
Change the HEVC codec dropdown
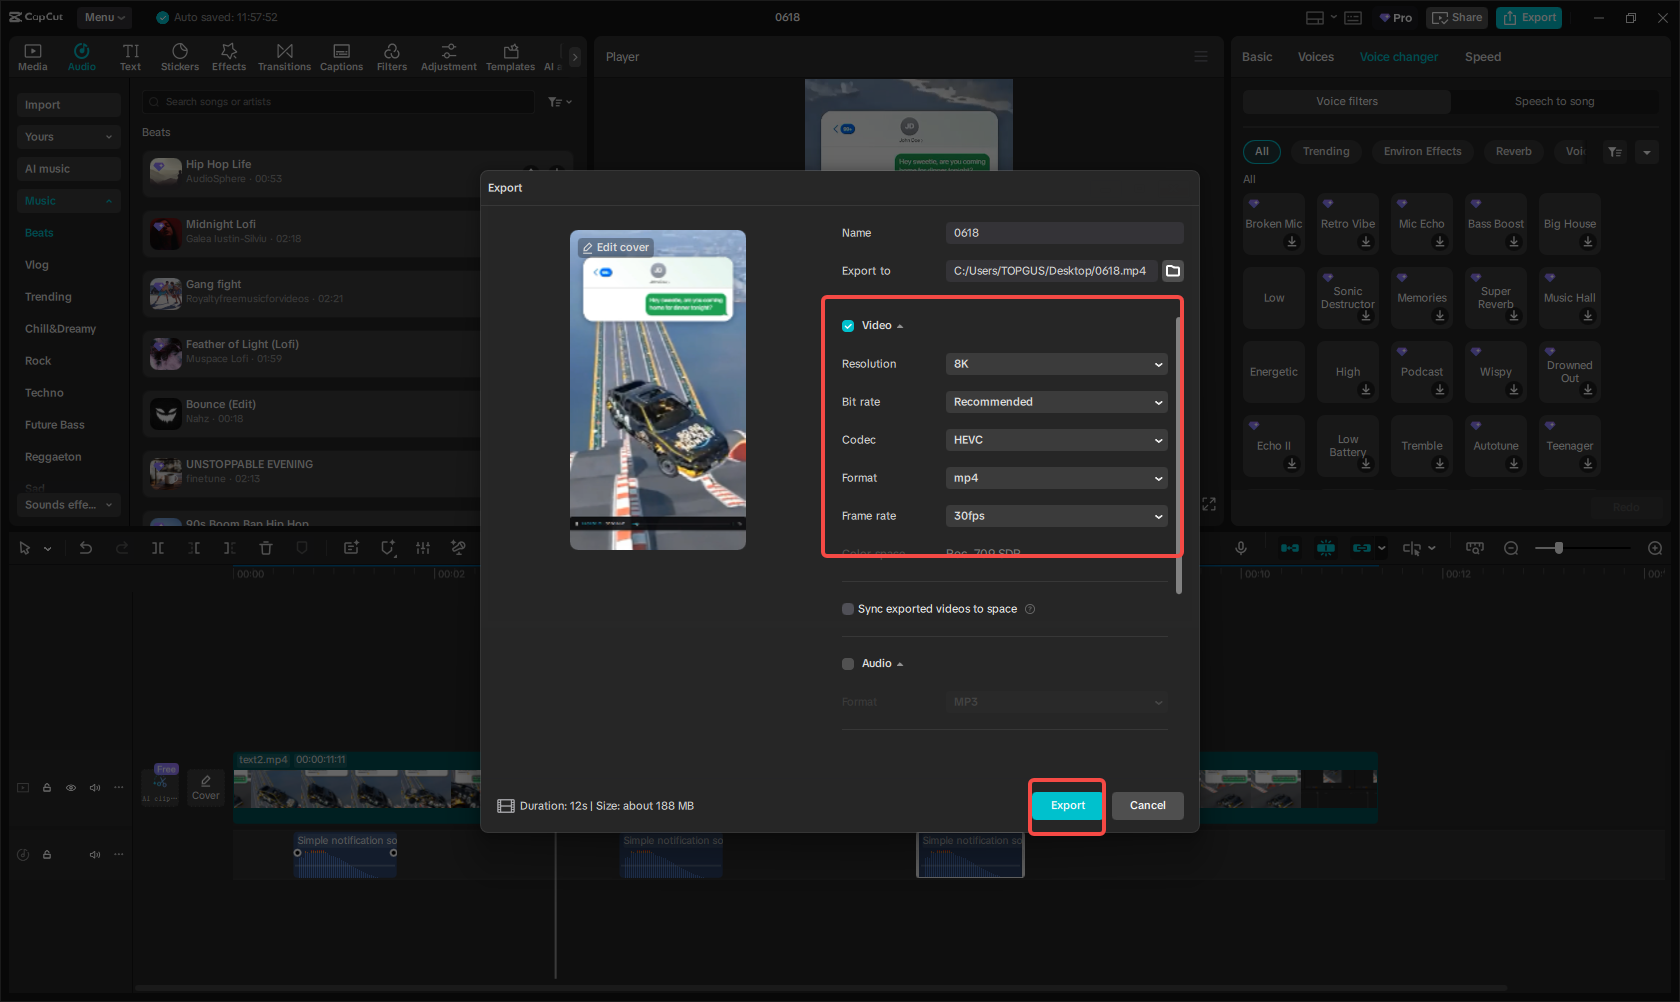pos(1056,440)
